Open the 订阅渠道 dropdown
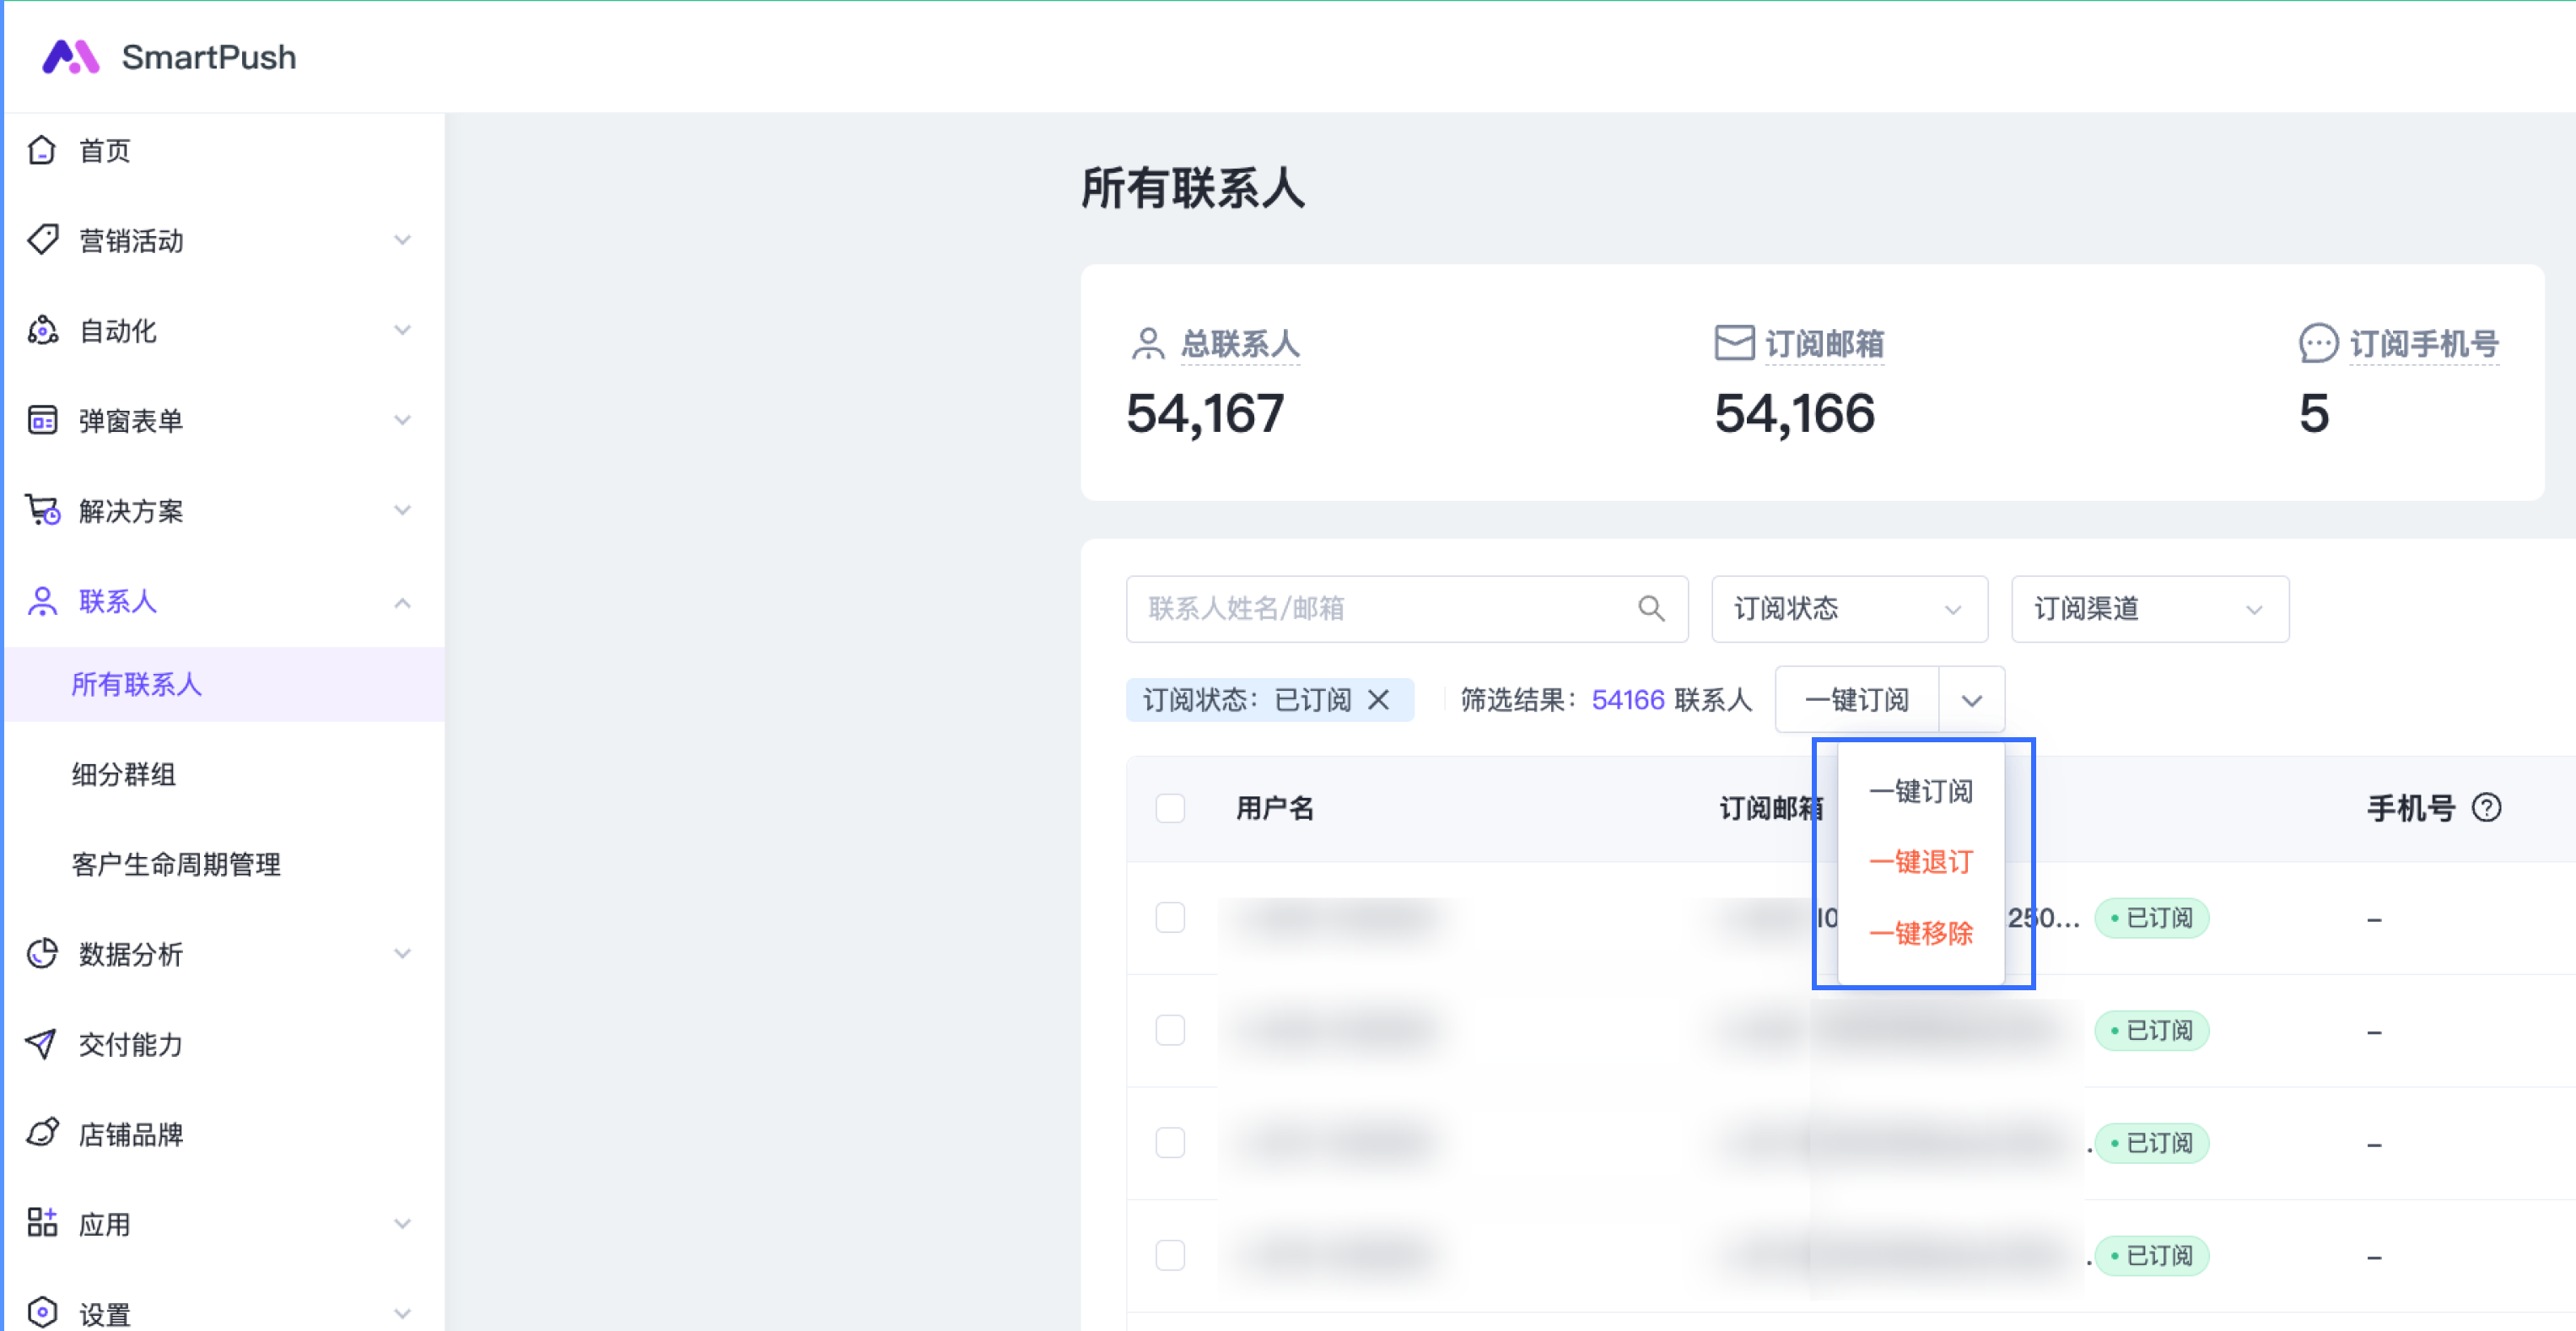The width and height of the screenshot is (2576, 1331). click(2149, 608)
